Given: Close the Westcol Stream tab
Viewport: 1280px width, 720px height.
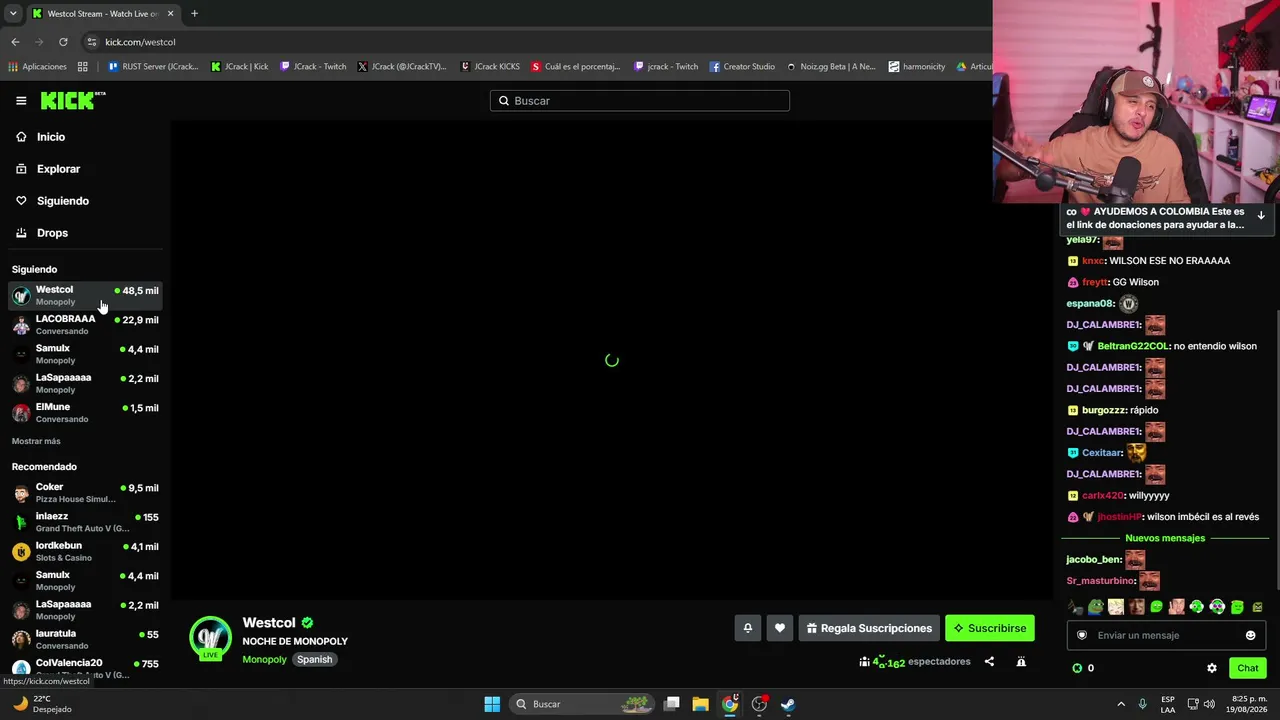Looking at the screenshot, I should (170, 14).
